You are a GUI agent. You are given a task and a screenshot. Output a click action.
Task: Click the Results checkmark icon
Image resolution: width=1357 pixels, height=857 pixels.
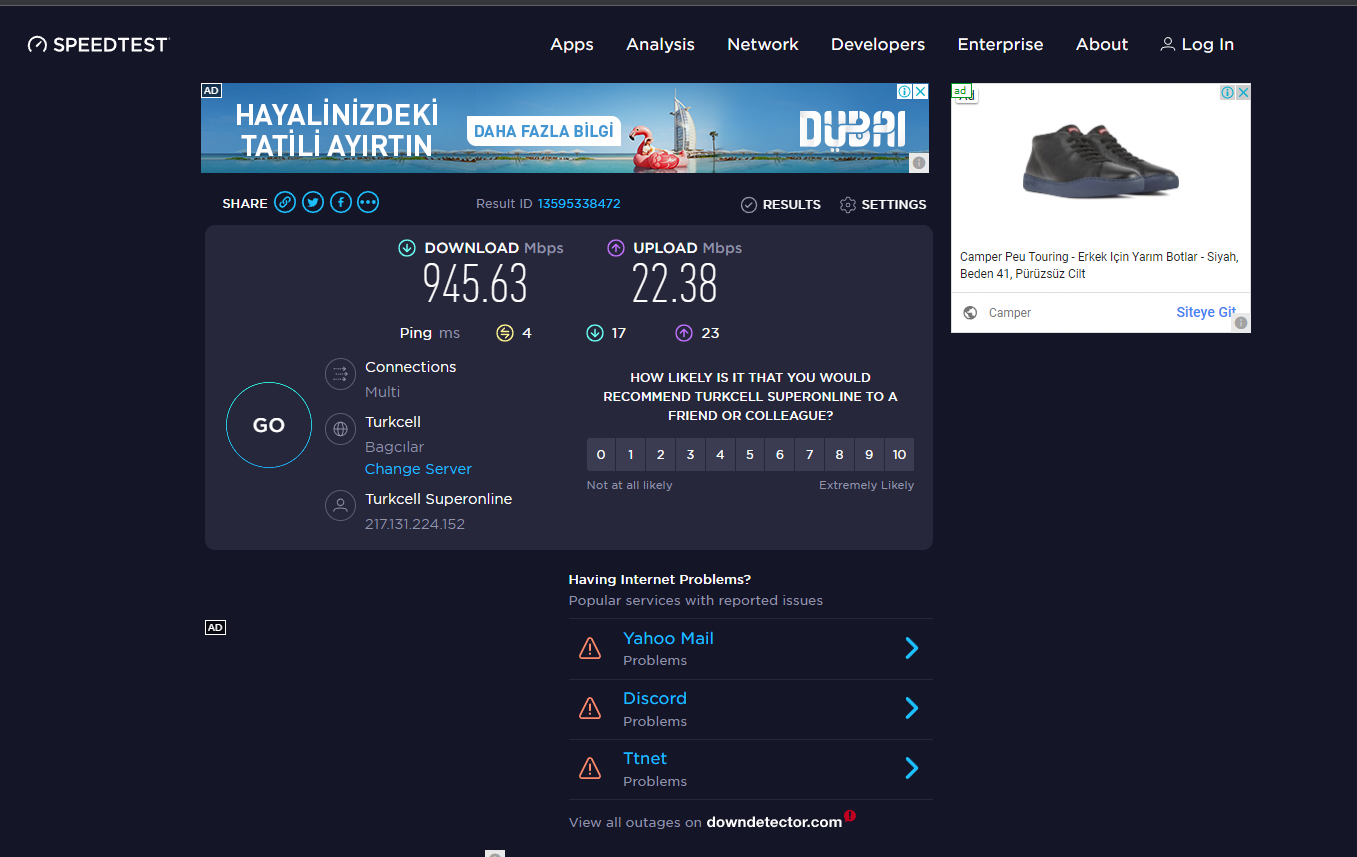749,205
